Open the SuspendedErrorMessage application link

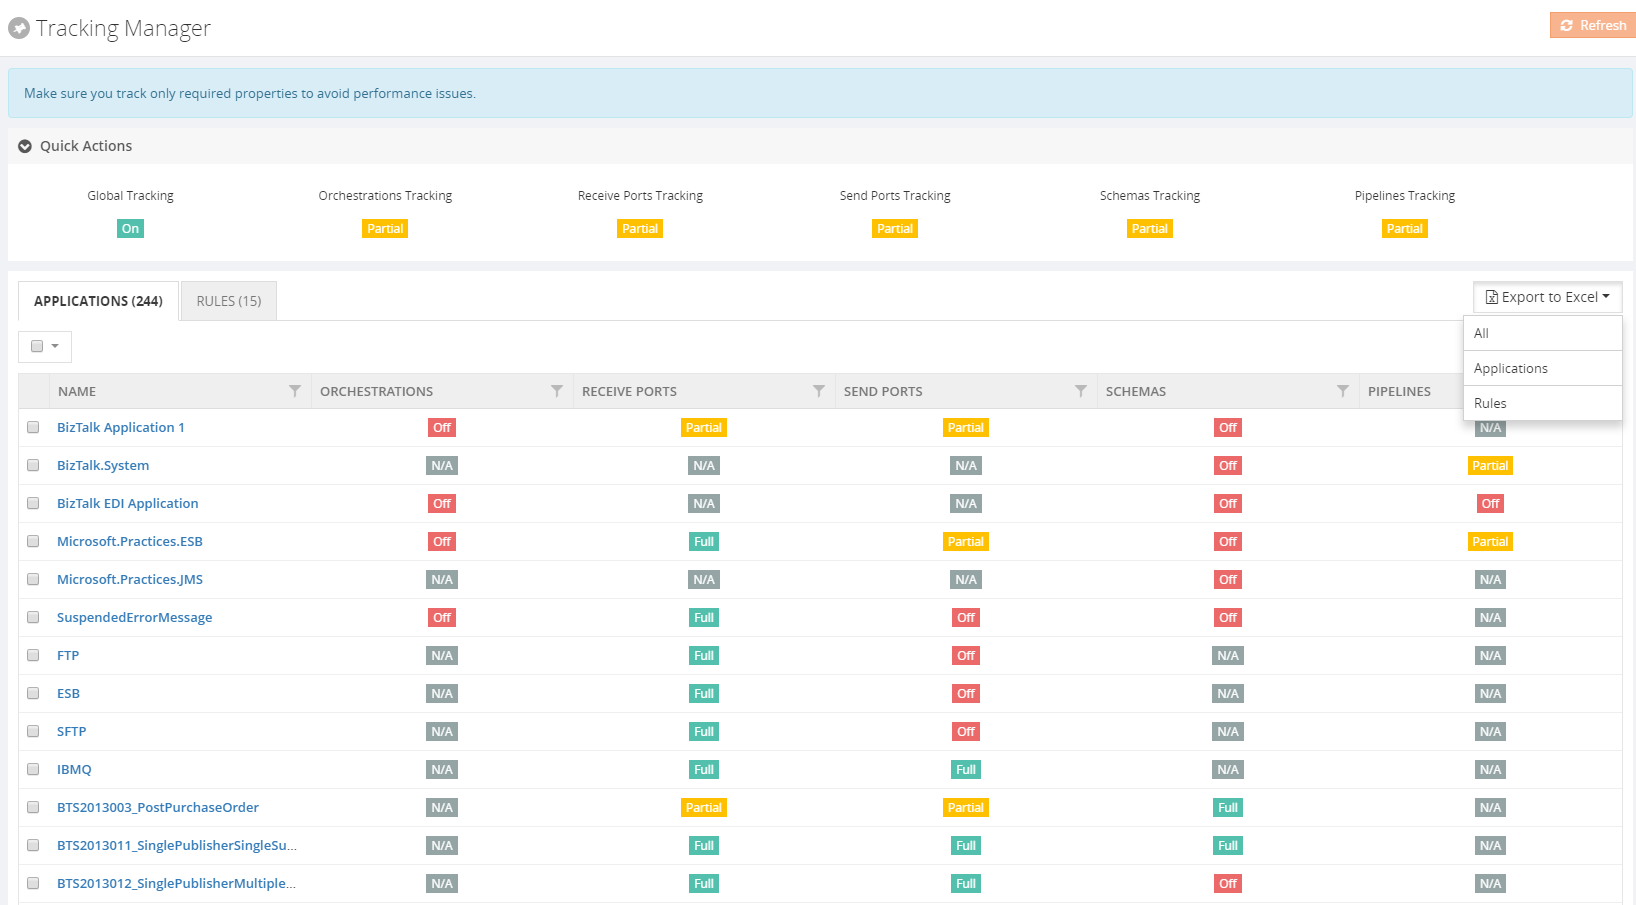(134, 617)
